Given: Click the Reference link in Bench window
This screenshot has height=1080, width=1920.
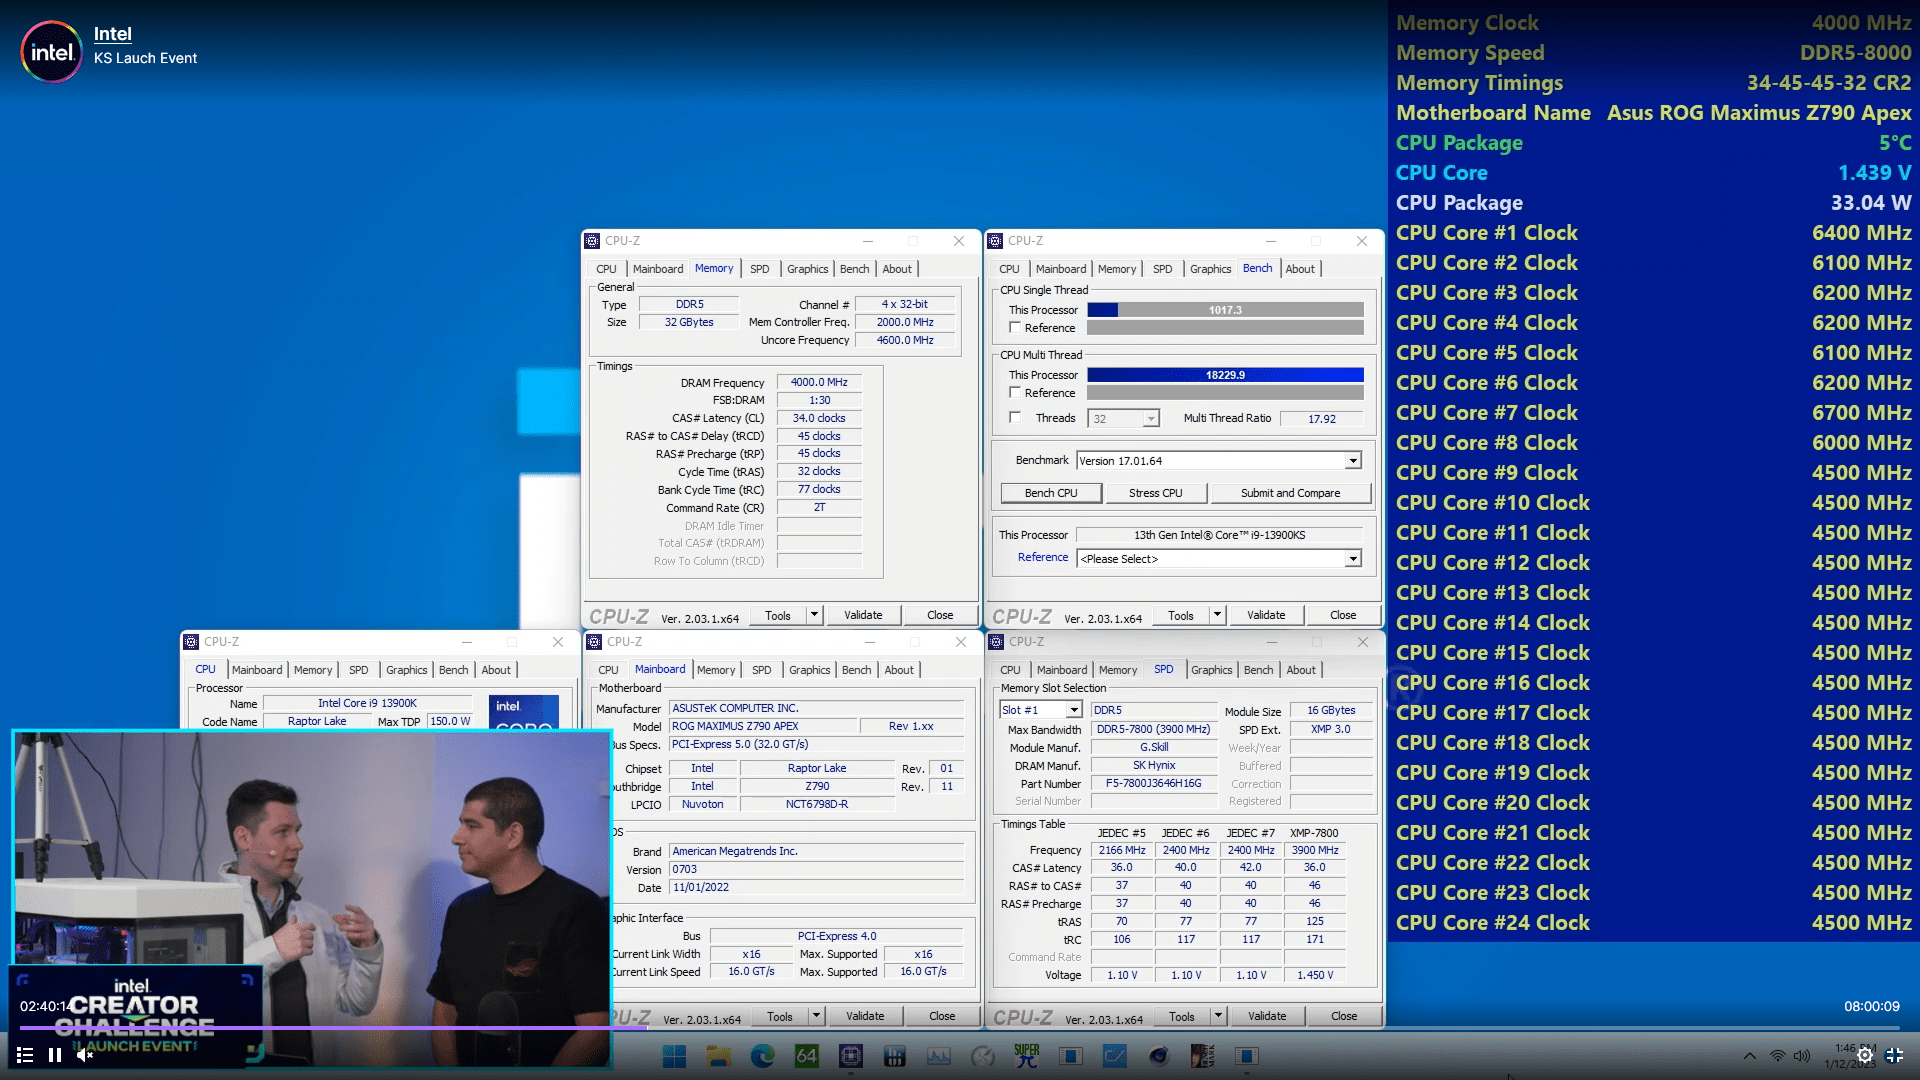Looking at the screenshot, I should click(x=1043, y=557).
